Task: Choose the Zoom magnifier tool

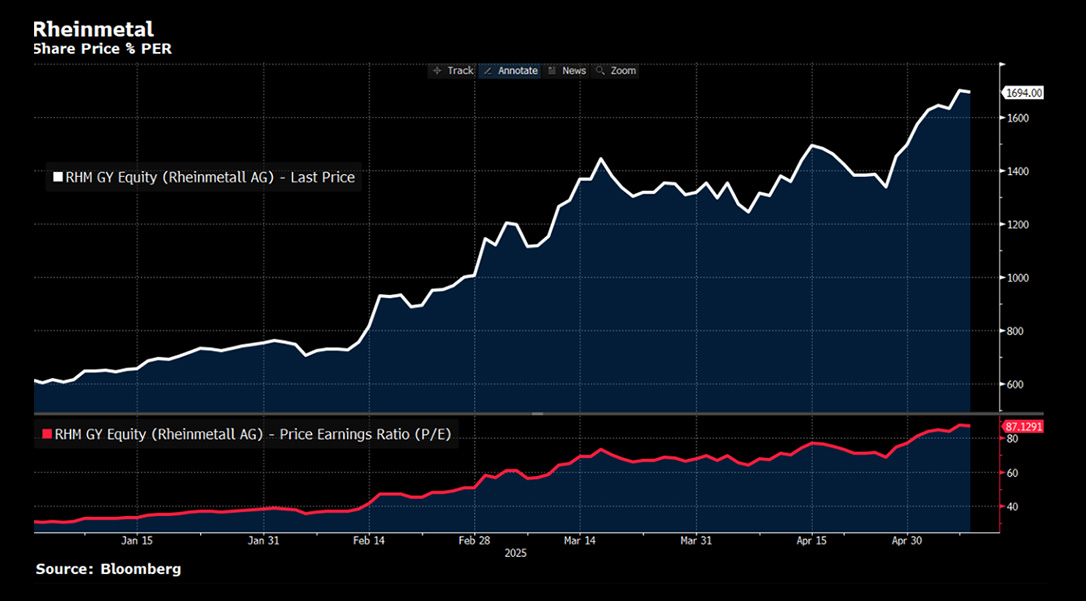Action: click(x=616, y=71)
